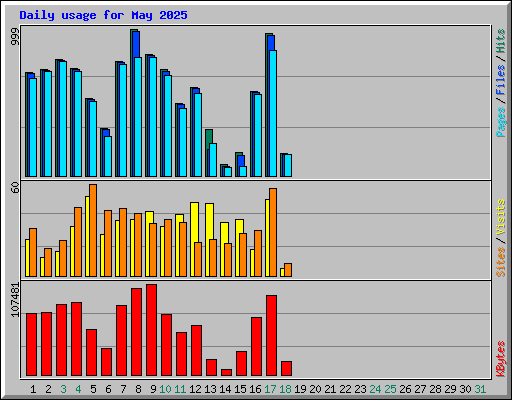Viewport: 512px width, 400px height.
Task: Click the red KBytes bar for day 16
Action: 256,346
